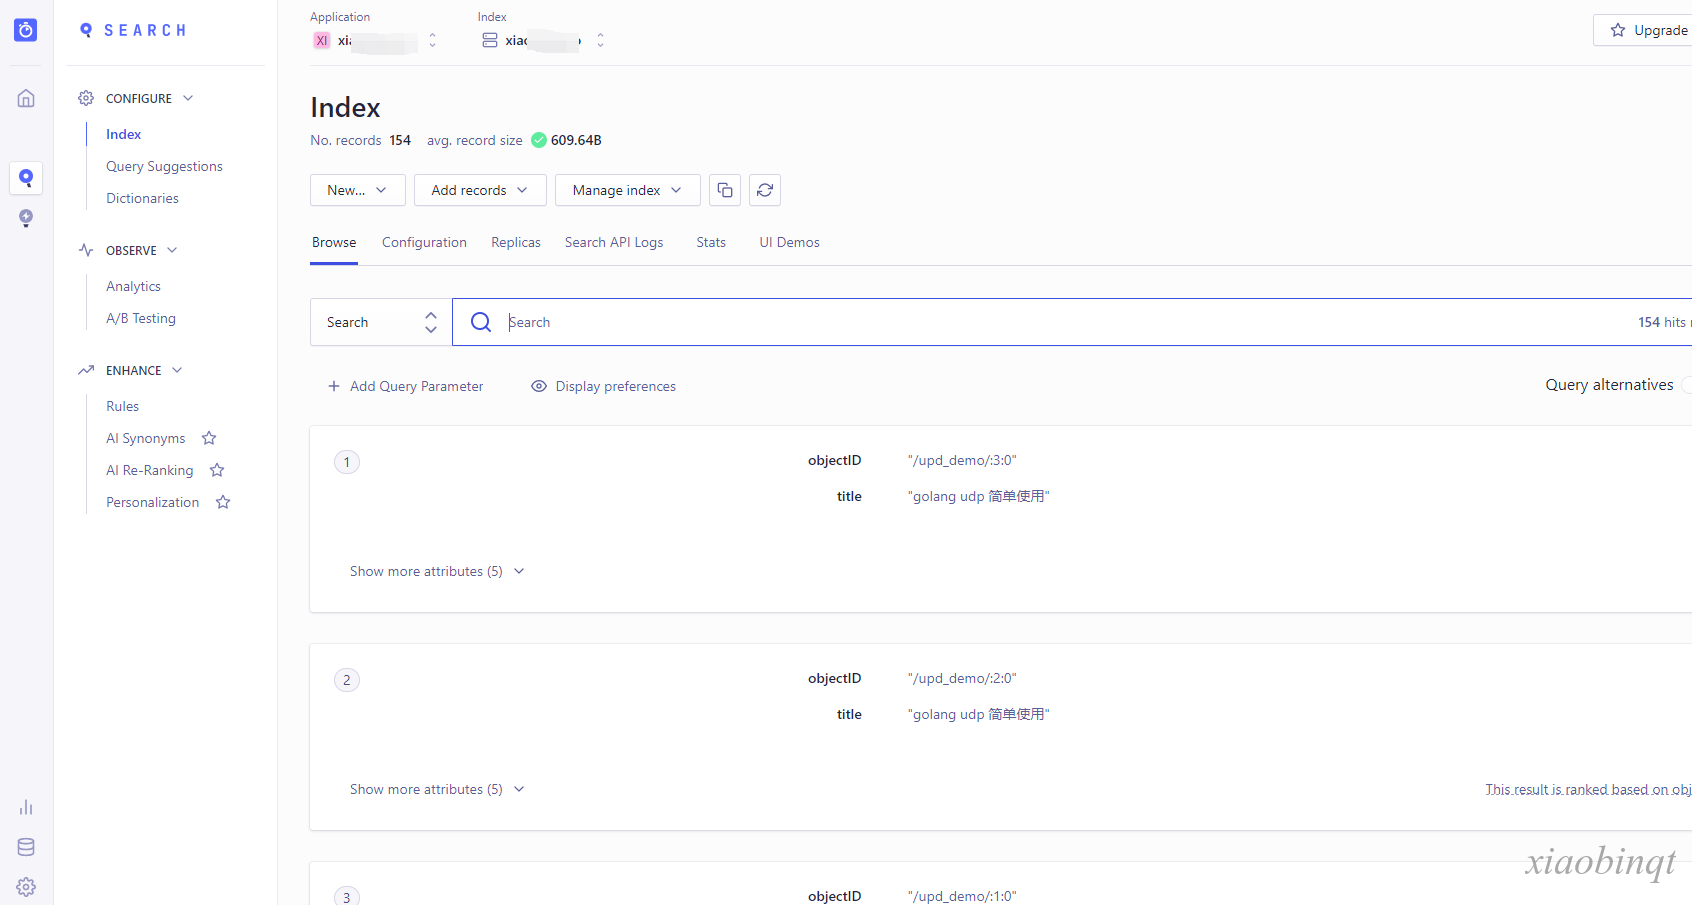Click the green check icon by record size
Viewport: 1692px width, 905px height.
click(539, 140)
